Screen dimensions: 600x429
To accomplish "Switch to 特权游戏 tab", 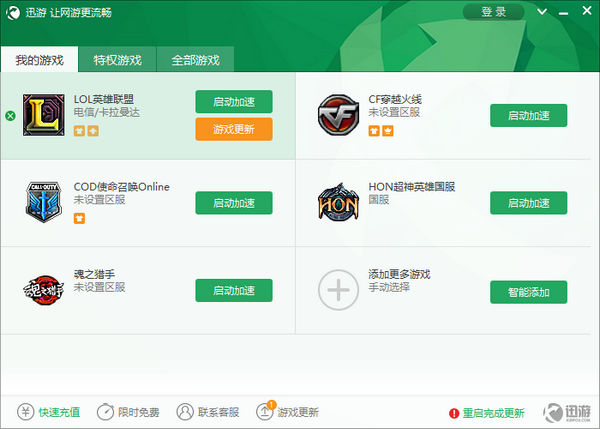I will [117, 59].
